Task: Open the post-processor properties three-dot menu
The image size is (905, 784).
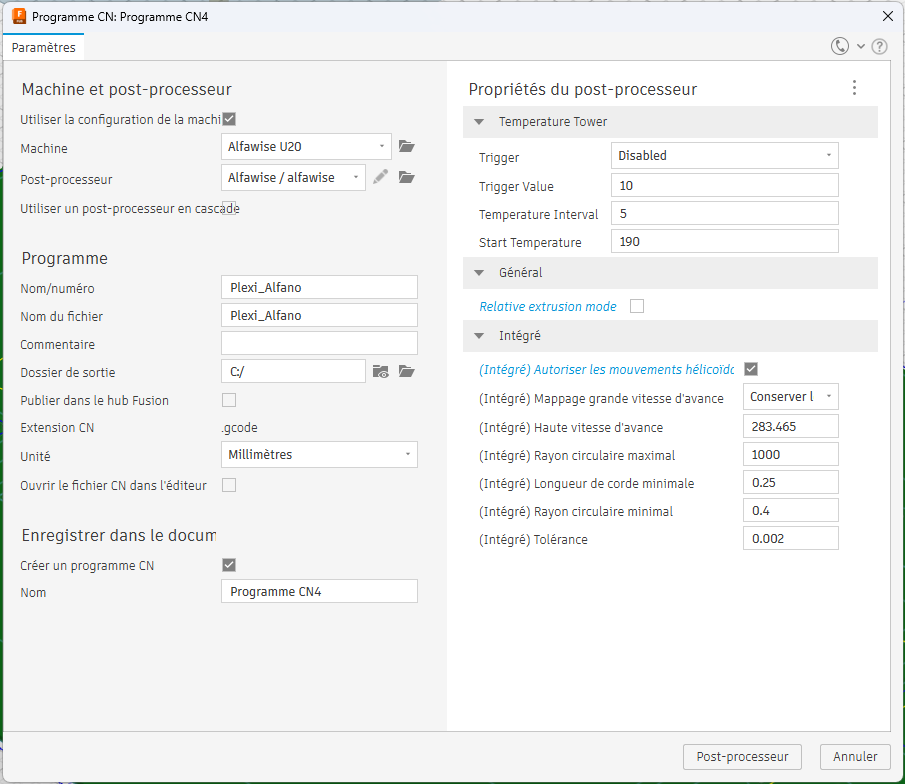Action: (854, 88)
